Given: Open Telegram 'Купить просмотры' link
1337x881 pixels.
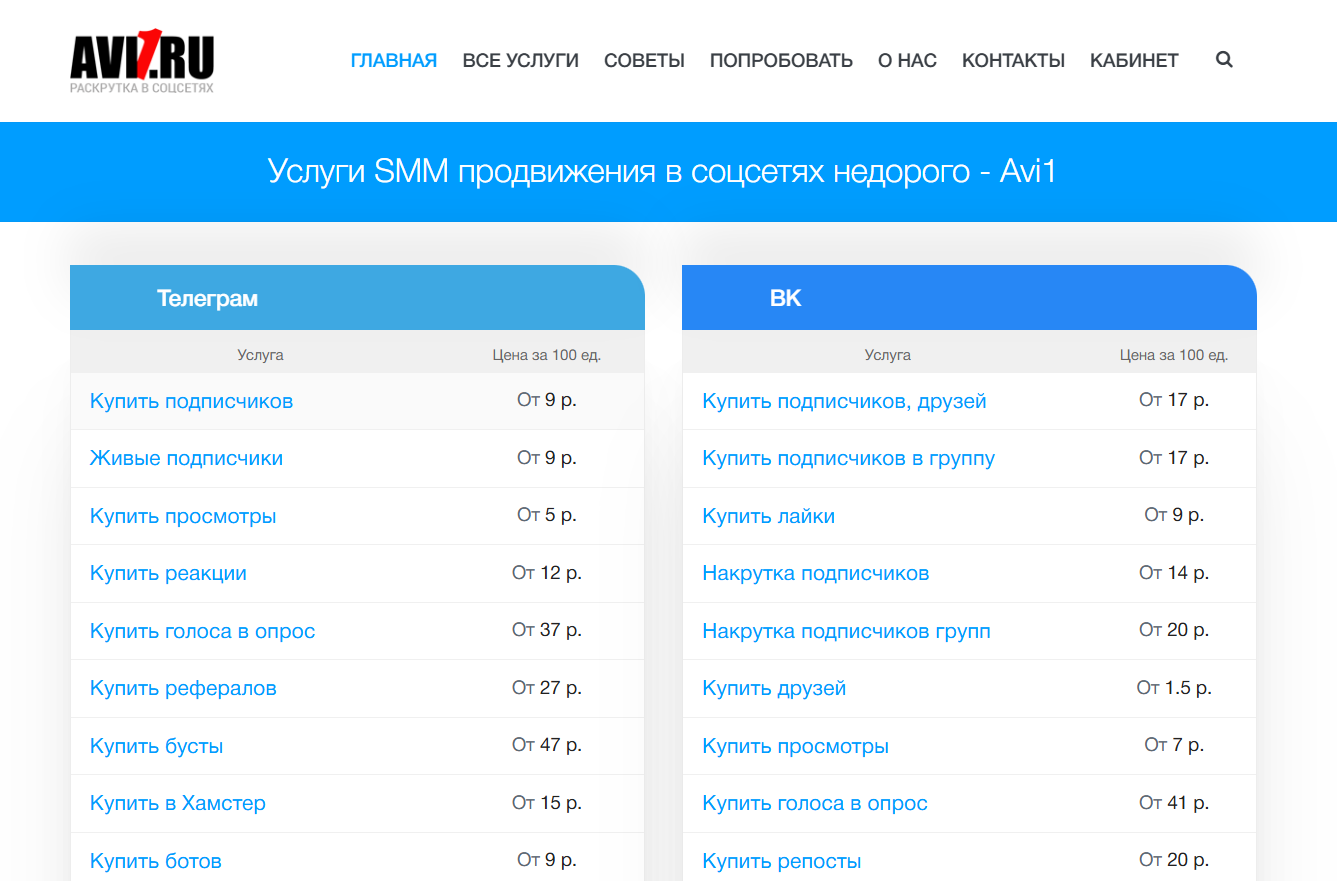Looking at the screenshot, I should coord(183,516).
